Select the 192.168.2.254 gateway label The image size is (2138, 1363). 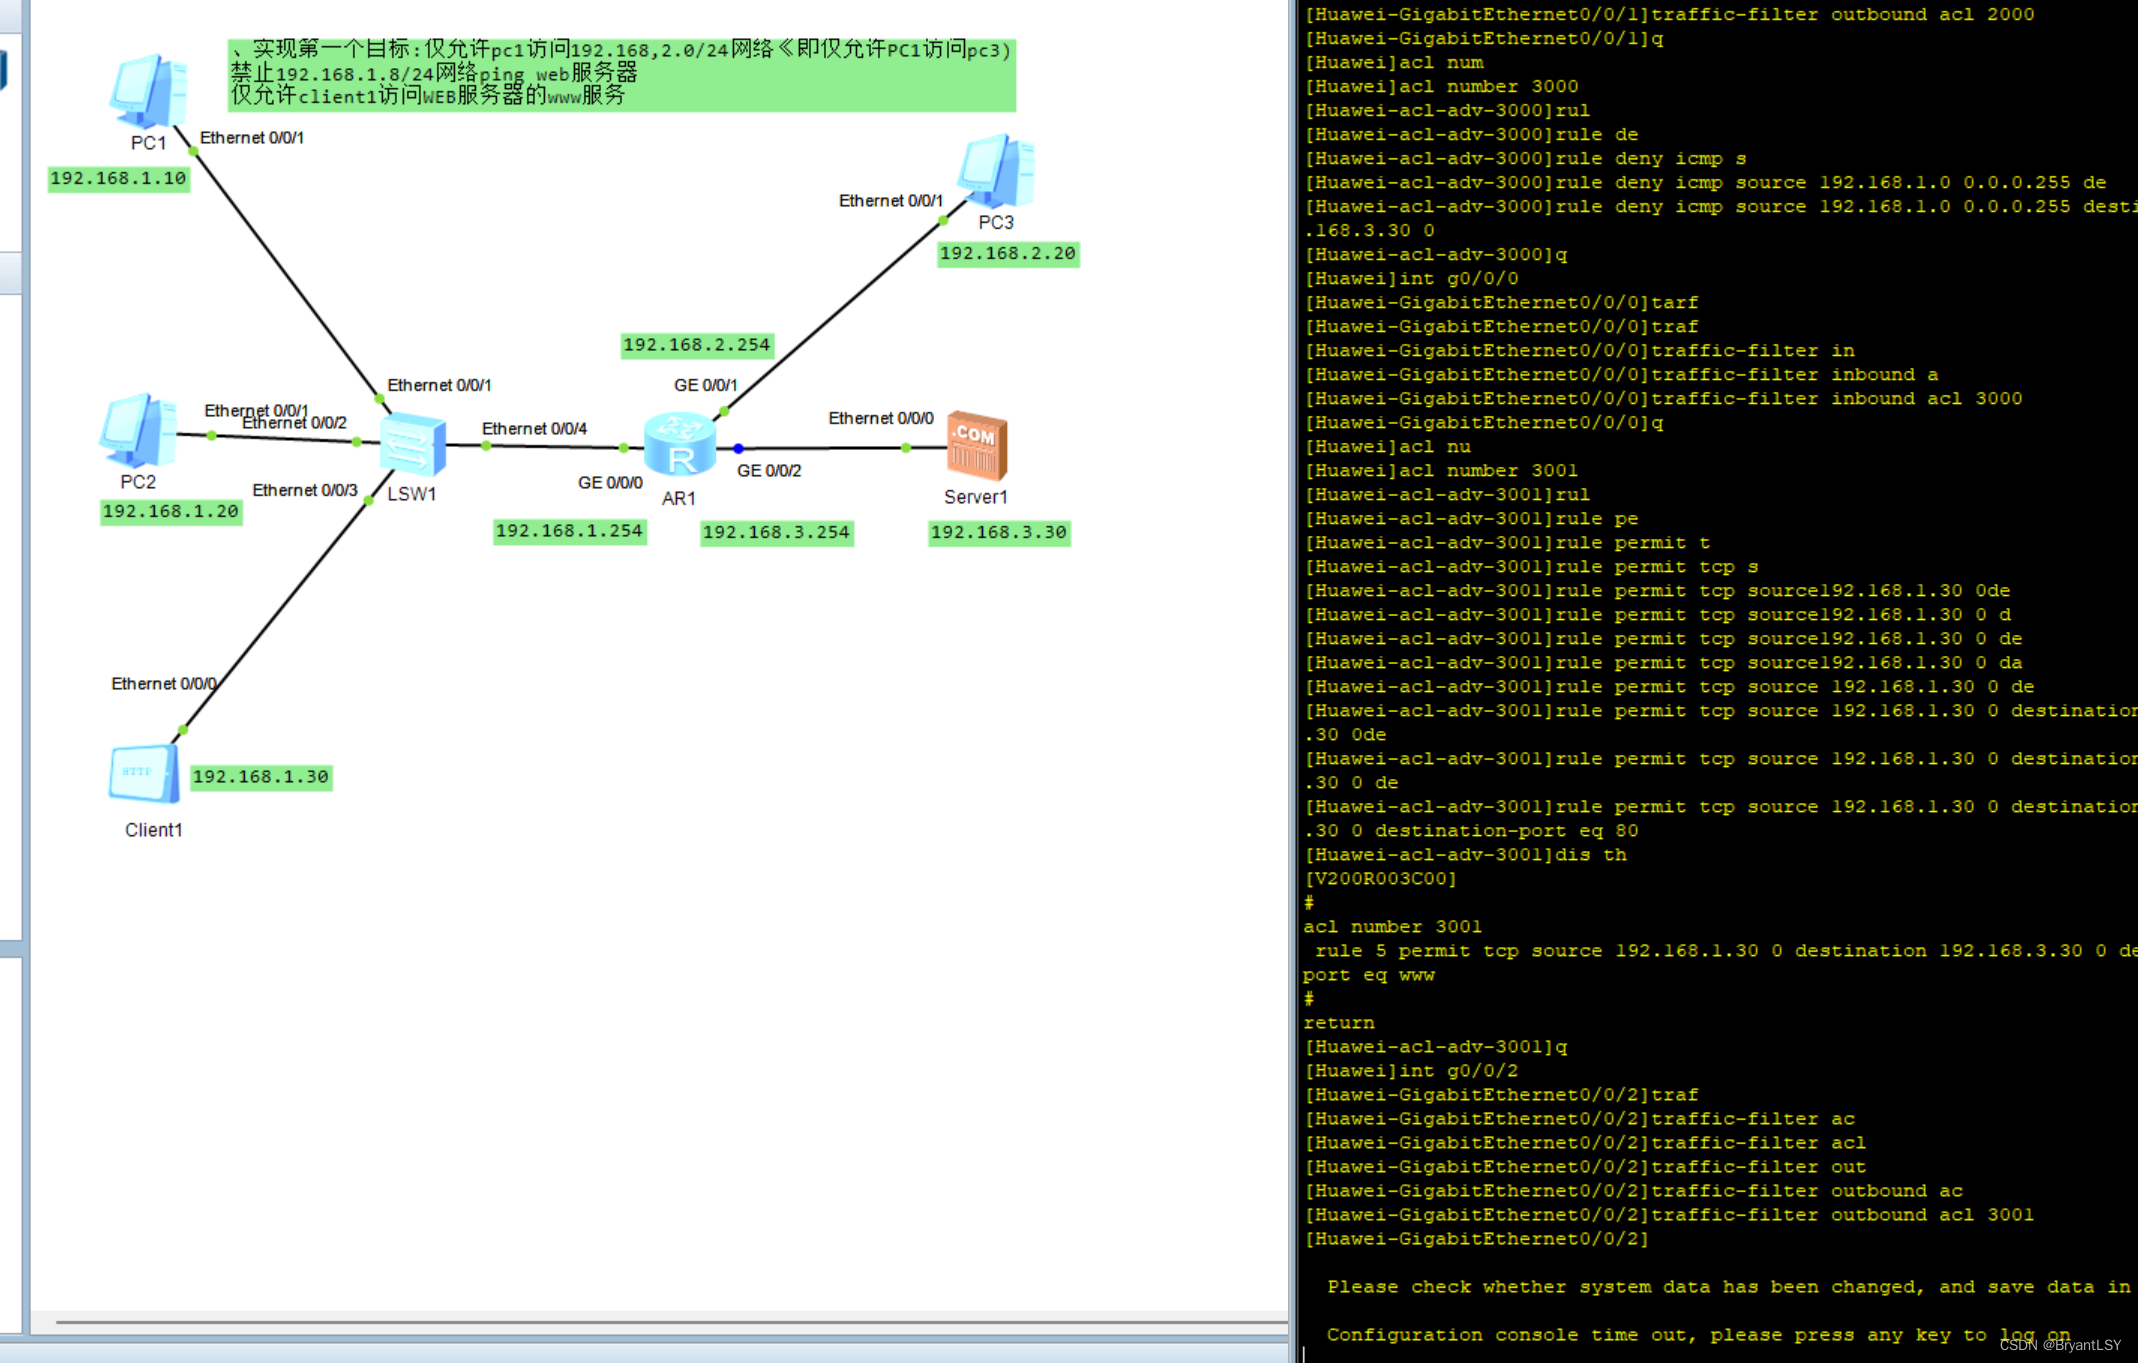(x=697, y=346)
